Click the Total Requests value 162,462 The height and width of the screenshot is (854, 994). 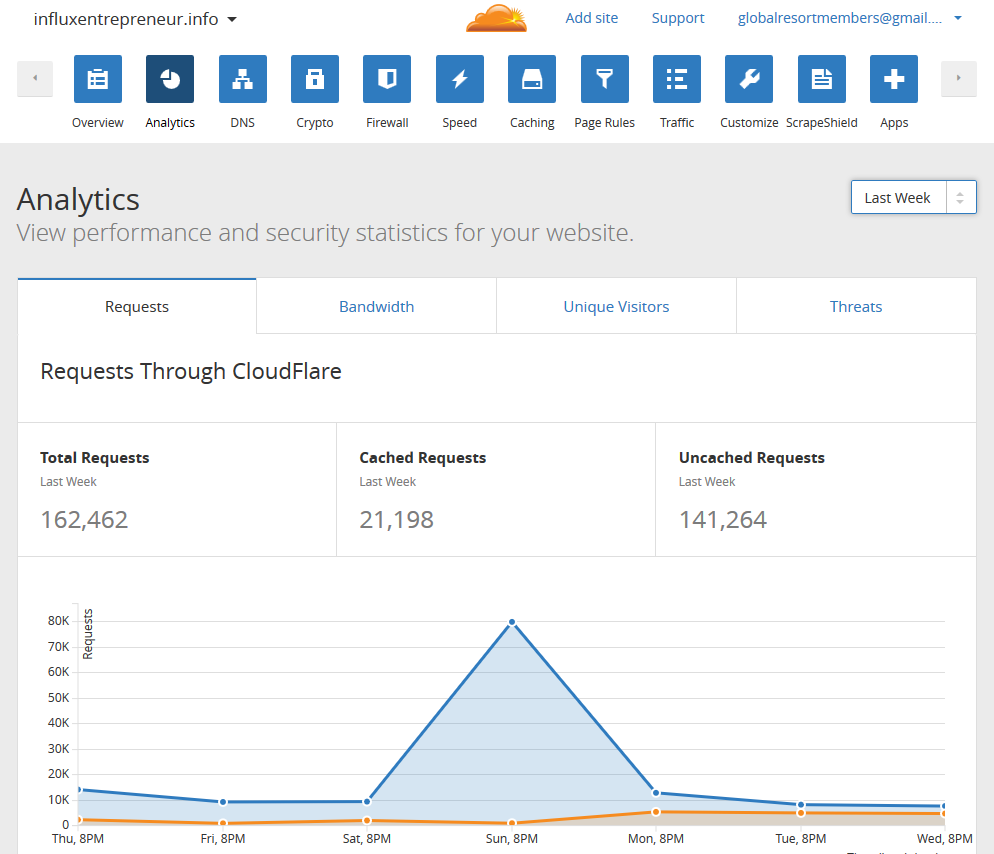pyautogui.click(x=84, y=520)
